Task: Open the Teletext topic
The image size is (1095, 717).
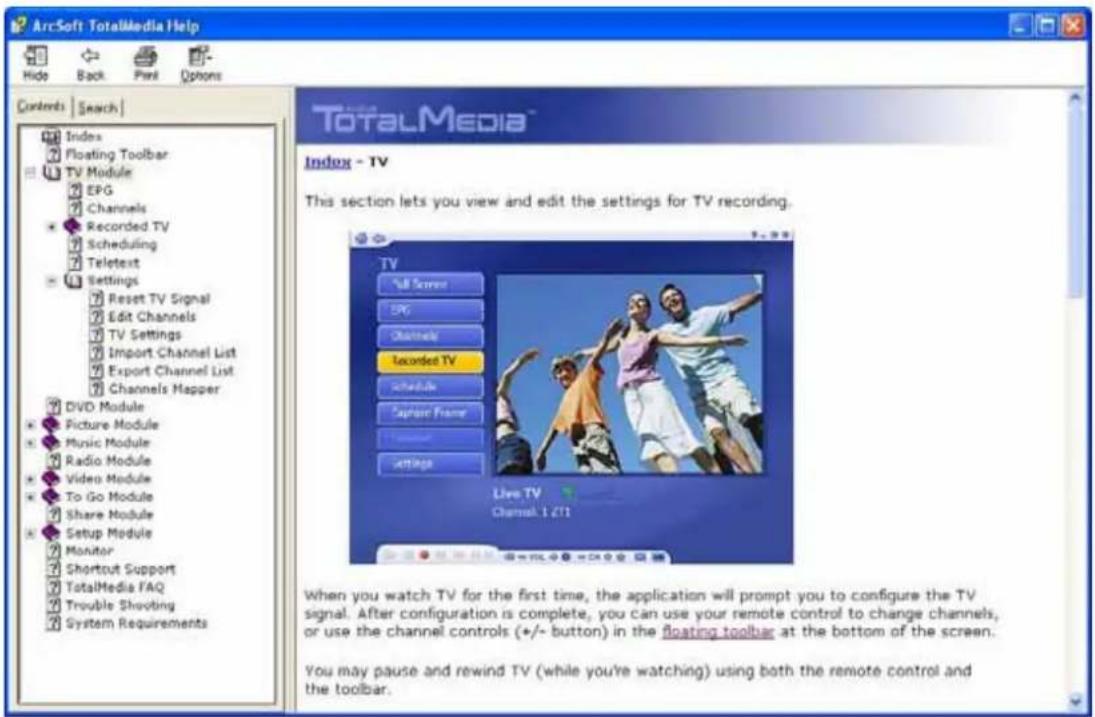Action: click(x=112, y=263)
